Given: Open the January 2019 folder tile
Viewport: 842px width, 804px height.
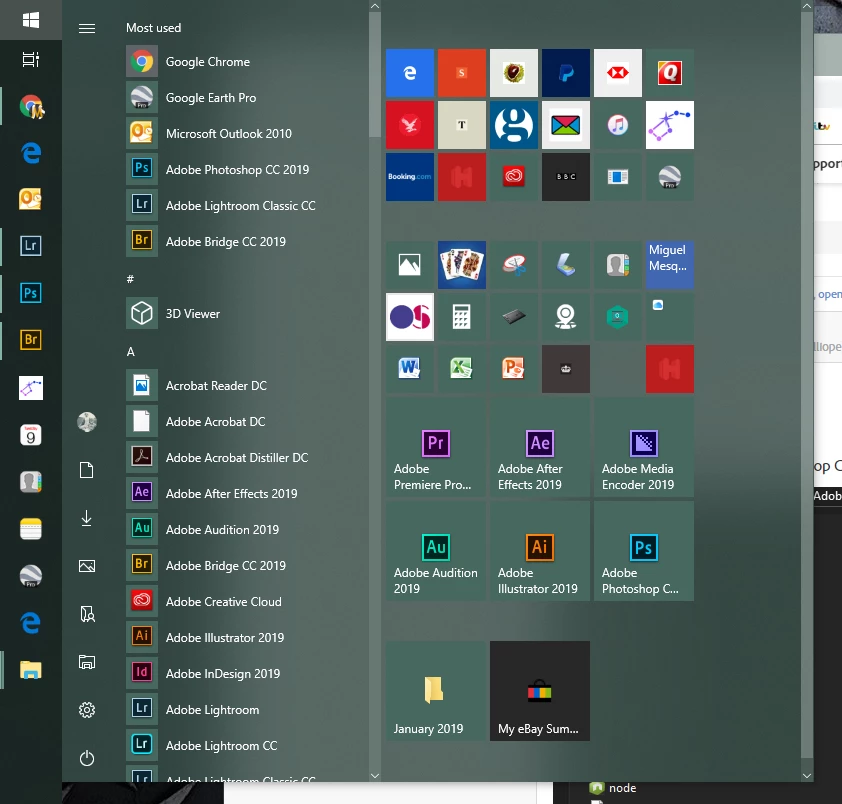Looking at the screenshot, I should [436, 691].
